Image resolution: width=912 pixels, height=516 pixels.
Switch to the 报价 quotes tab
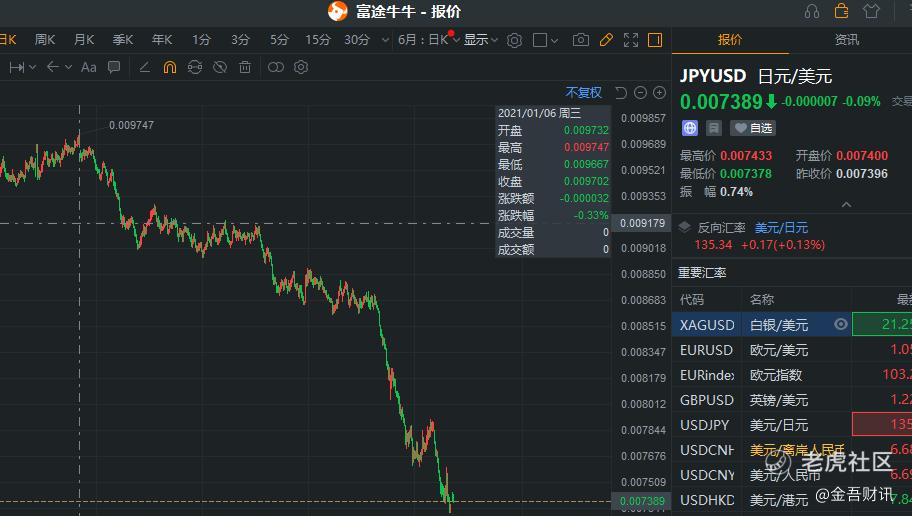tap(730, 40)
